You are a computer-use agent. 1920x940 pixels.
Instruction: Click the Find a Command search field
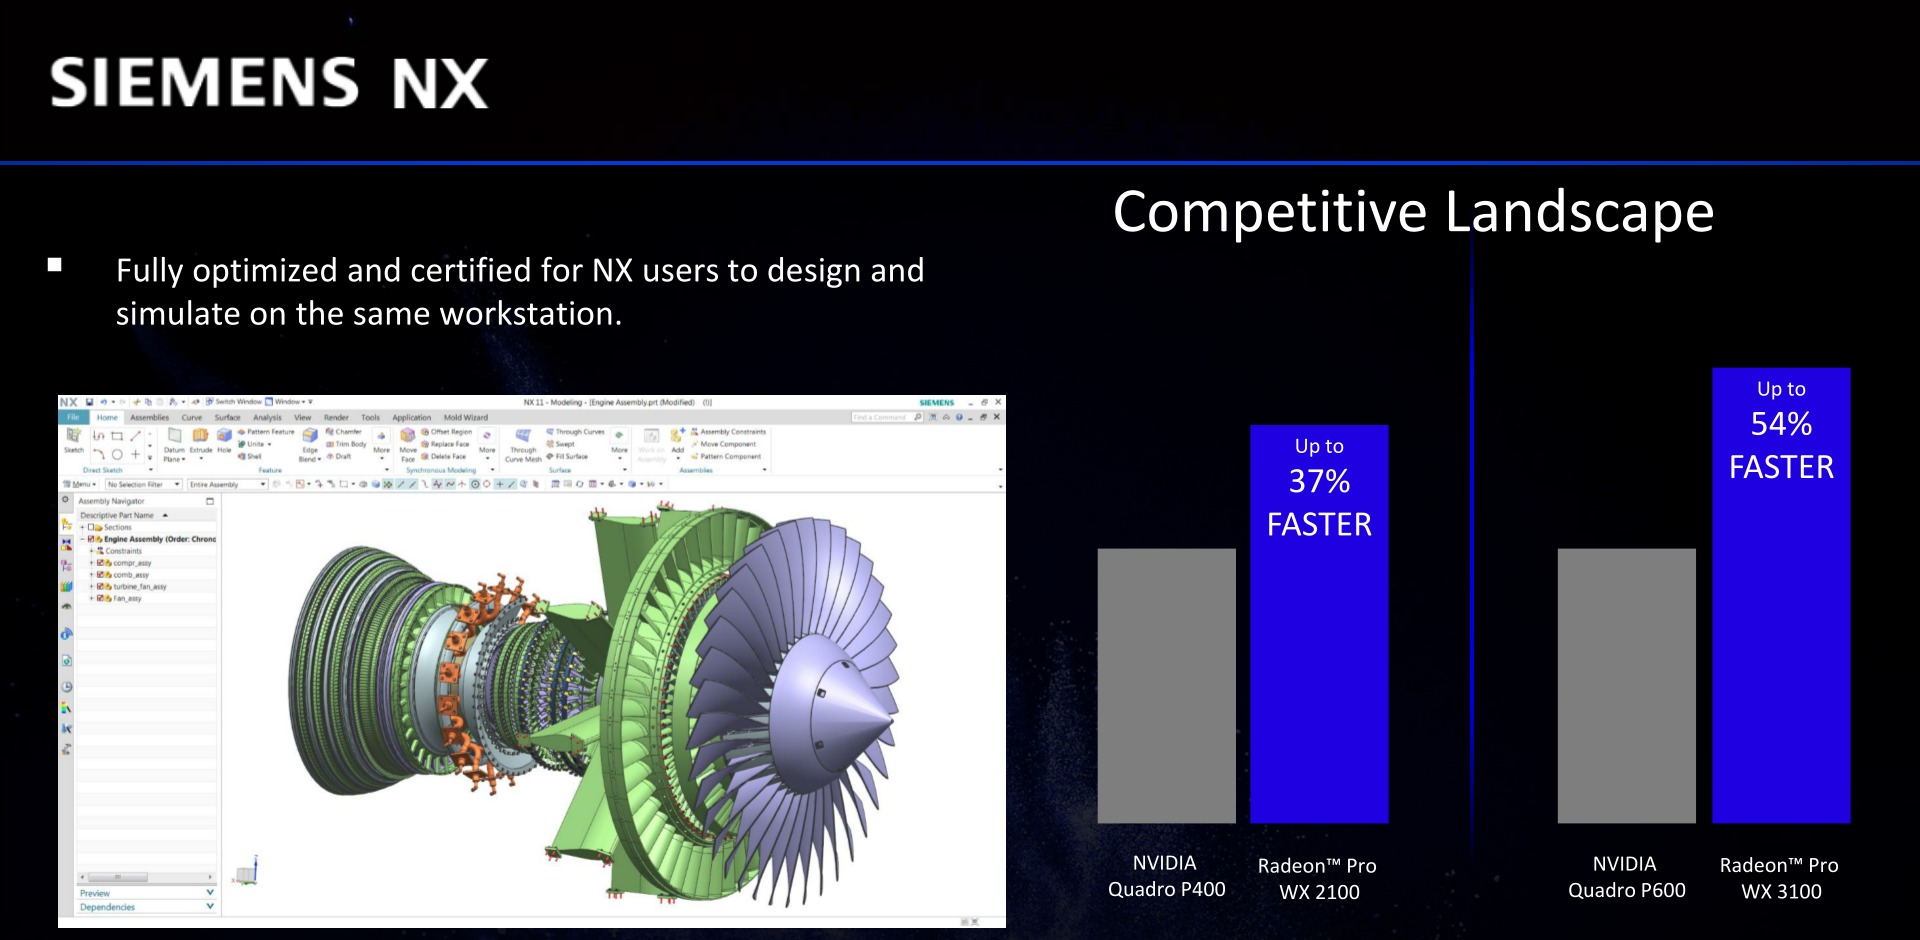coord(887,417)
